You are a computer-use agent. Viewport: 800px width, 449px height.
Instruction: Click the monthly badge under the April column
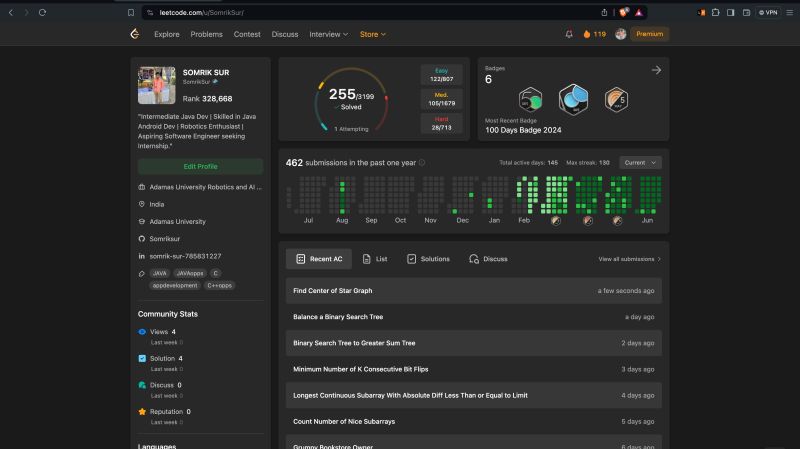pyautogui.click(x=588, y=220)
